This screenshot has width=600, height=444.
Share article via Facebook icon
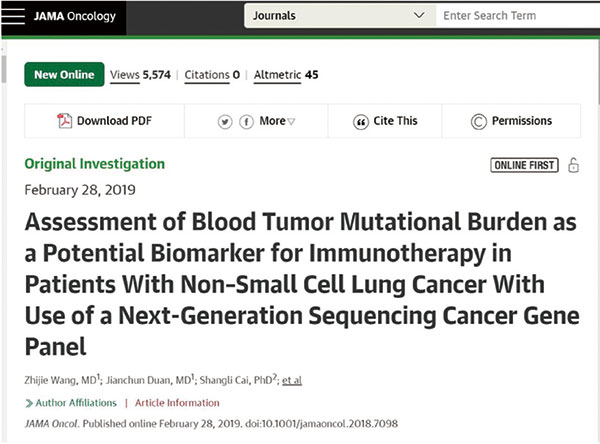coord(246,122)
